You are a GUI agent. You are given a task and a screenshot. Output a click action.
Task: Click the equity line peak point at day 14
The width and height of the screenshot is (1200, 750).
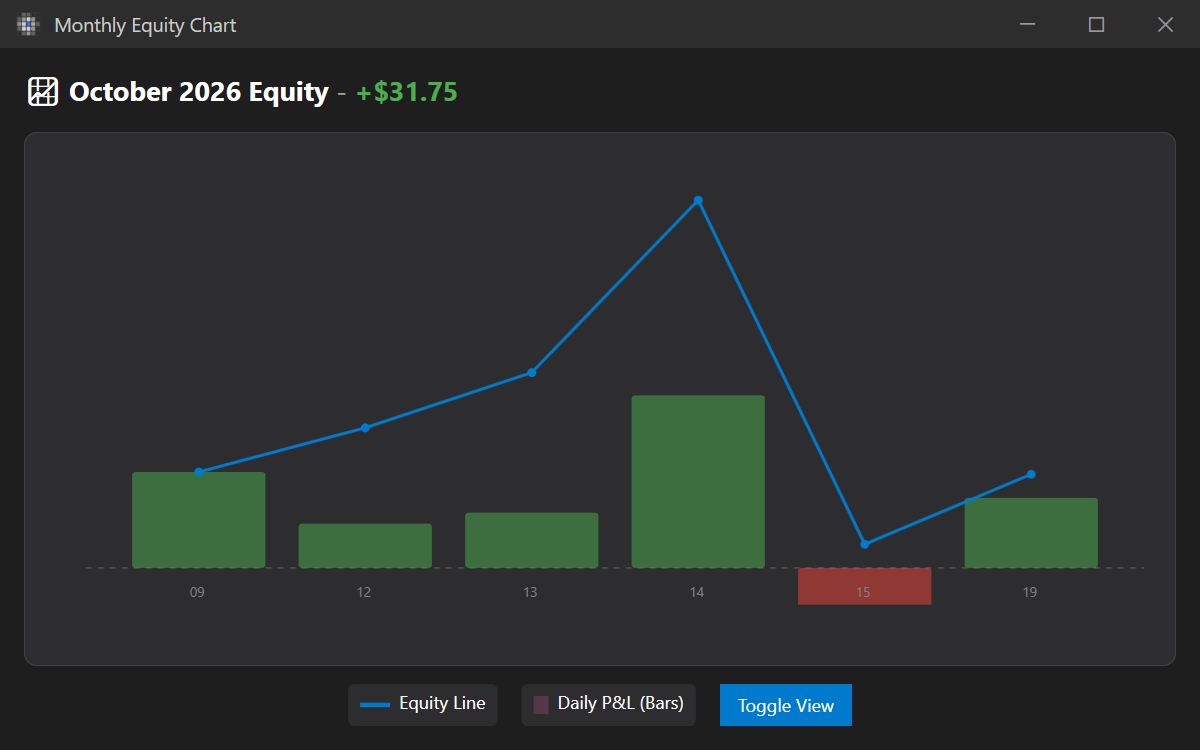pos(698,201)
